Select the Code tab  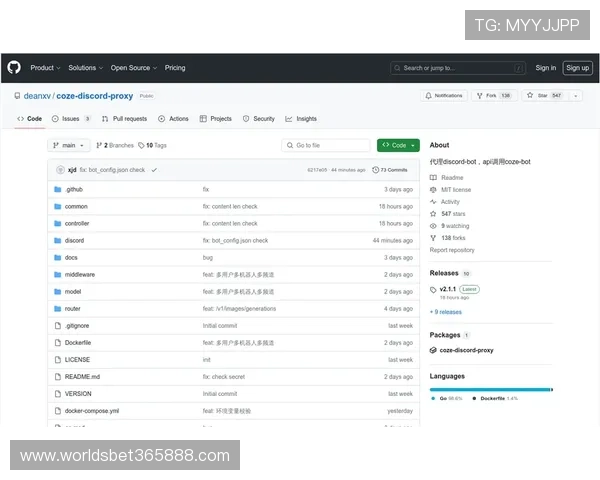(x=29, y=119)
